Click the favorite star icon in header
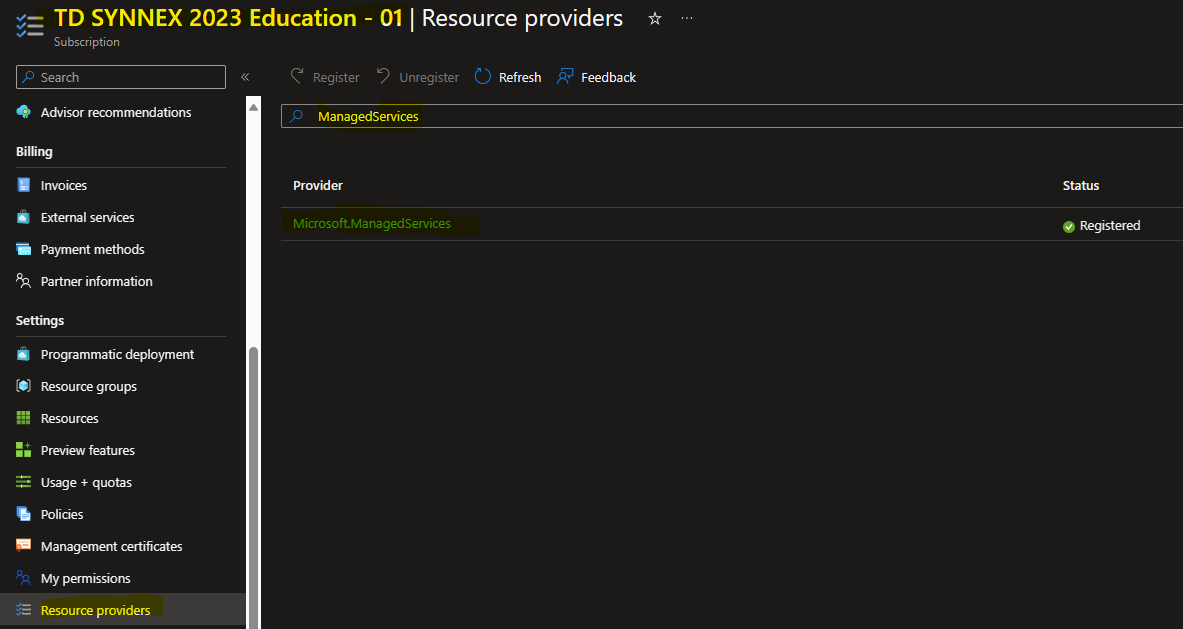The height and width of the screenshot is (629, 1183). pos(655,19)
